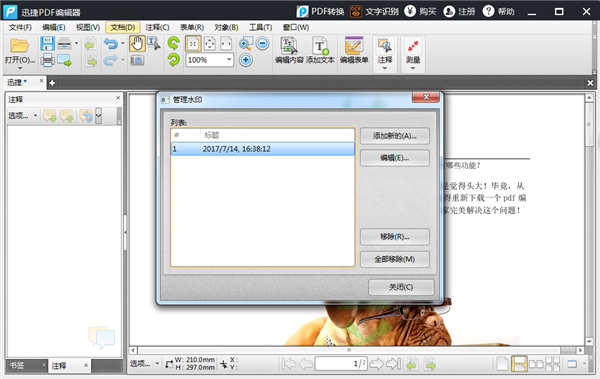The height and width of the screenshot is (379, 600).
Task: Click the Undo blue arrow icon
Action: pos(111,44)
